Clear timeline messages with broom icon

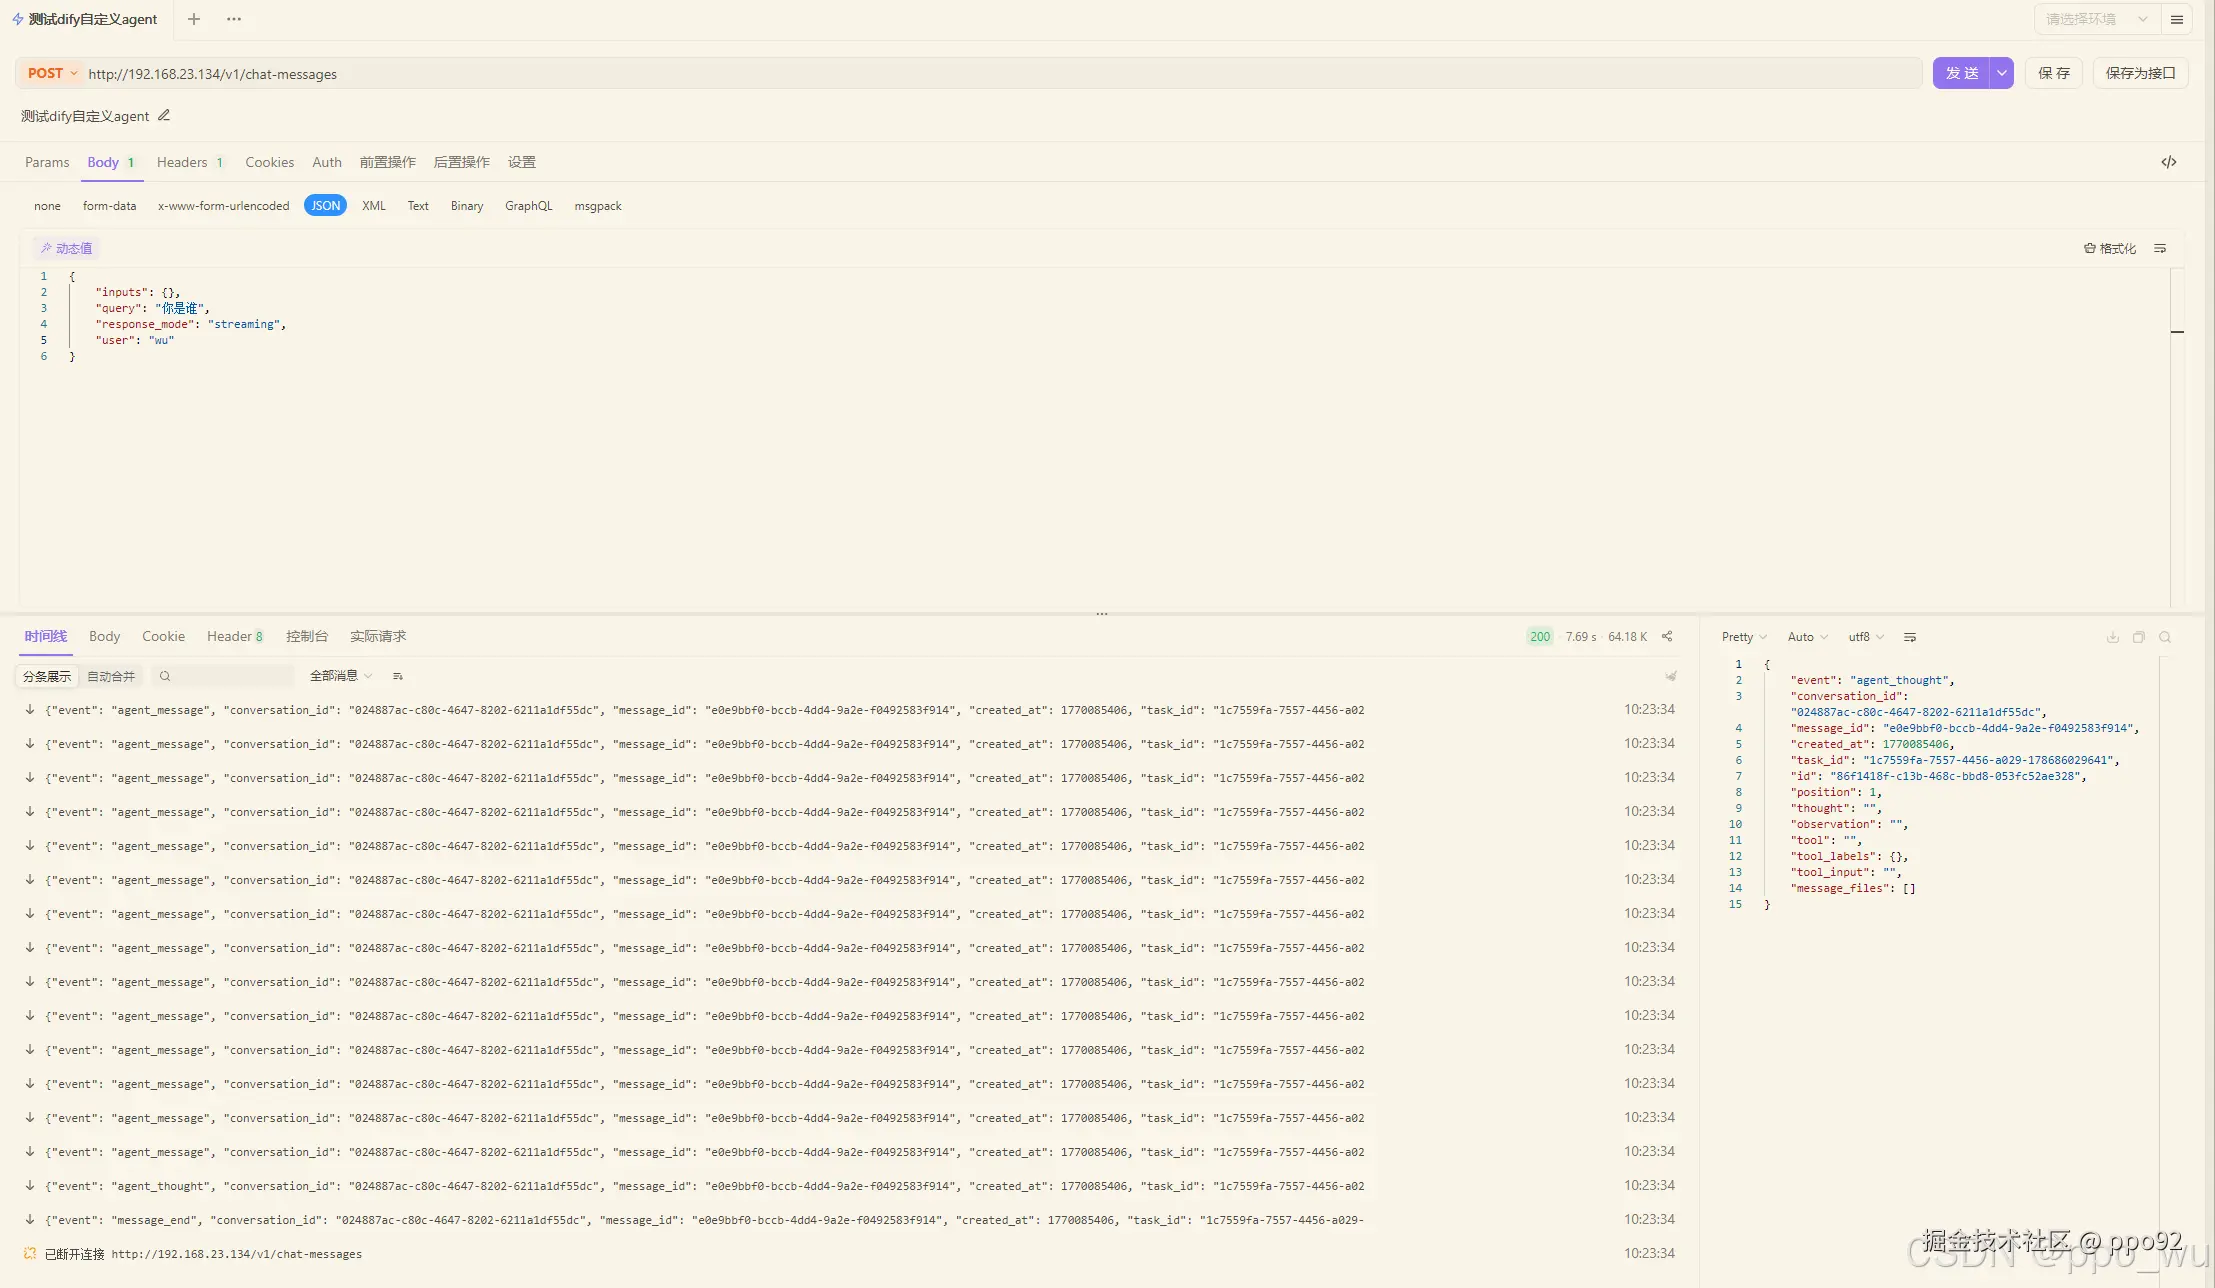point(1670,676)
